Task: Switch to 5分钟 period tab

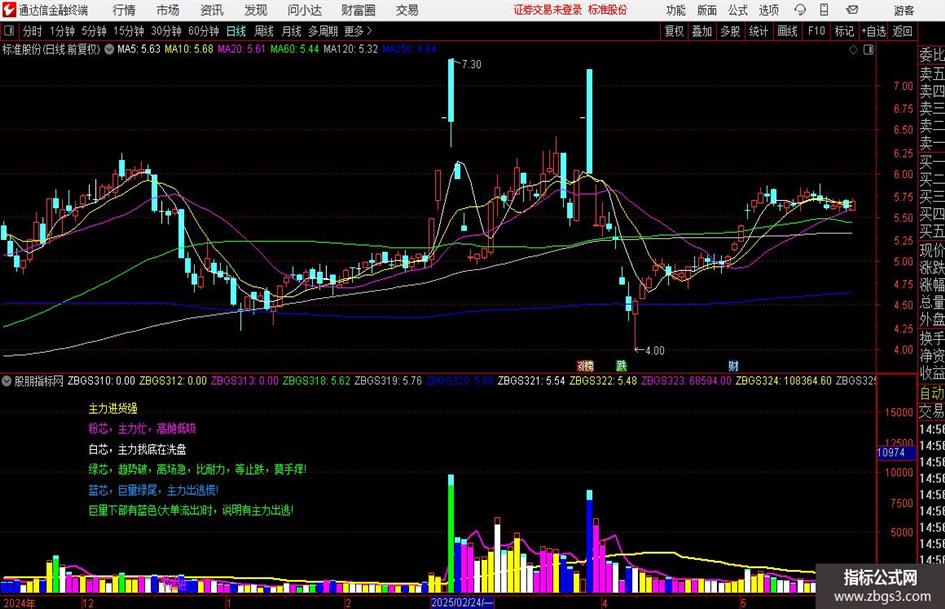Action: click(94, 31)
